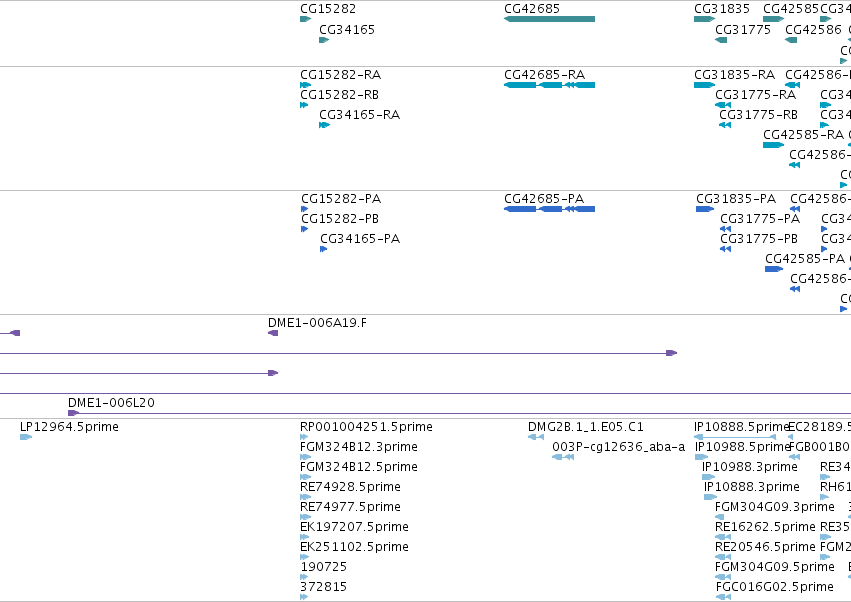Viewport: 851px width, 602px height.
Task: Select EST FGM324B12.5prime
Action: (x=359, y=467)
